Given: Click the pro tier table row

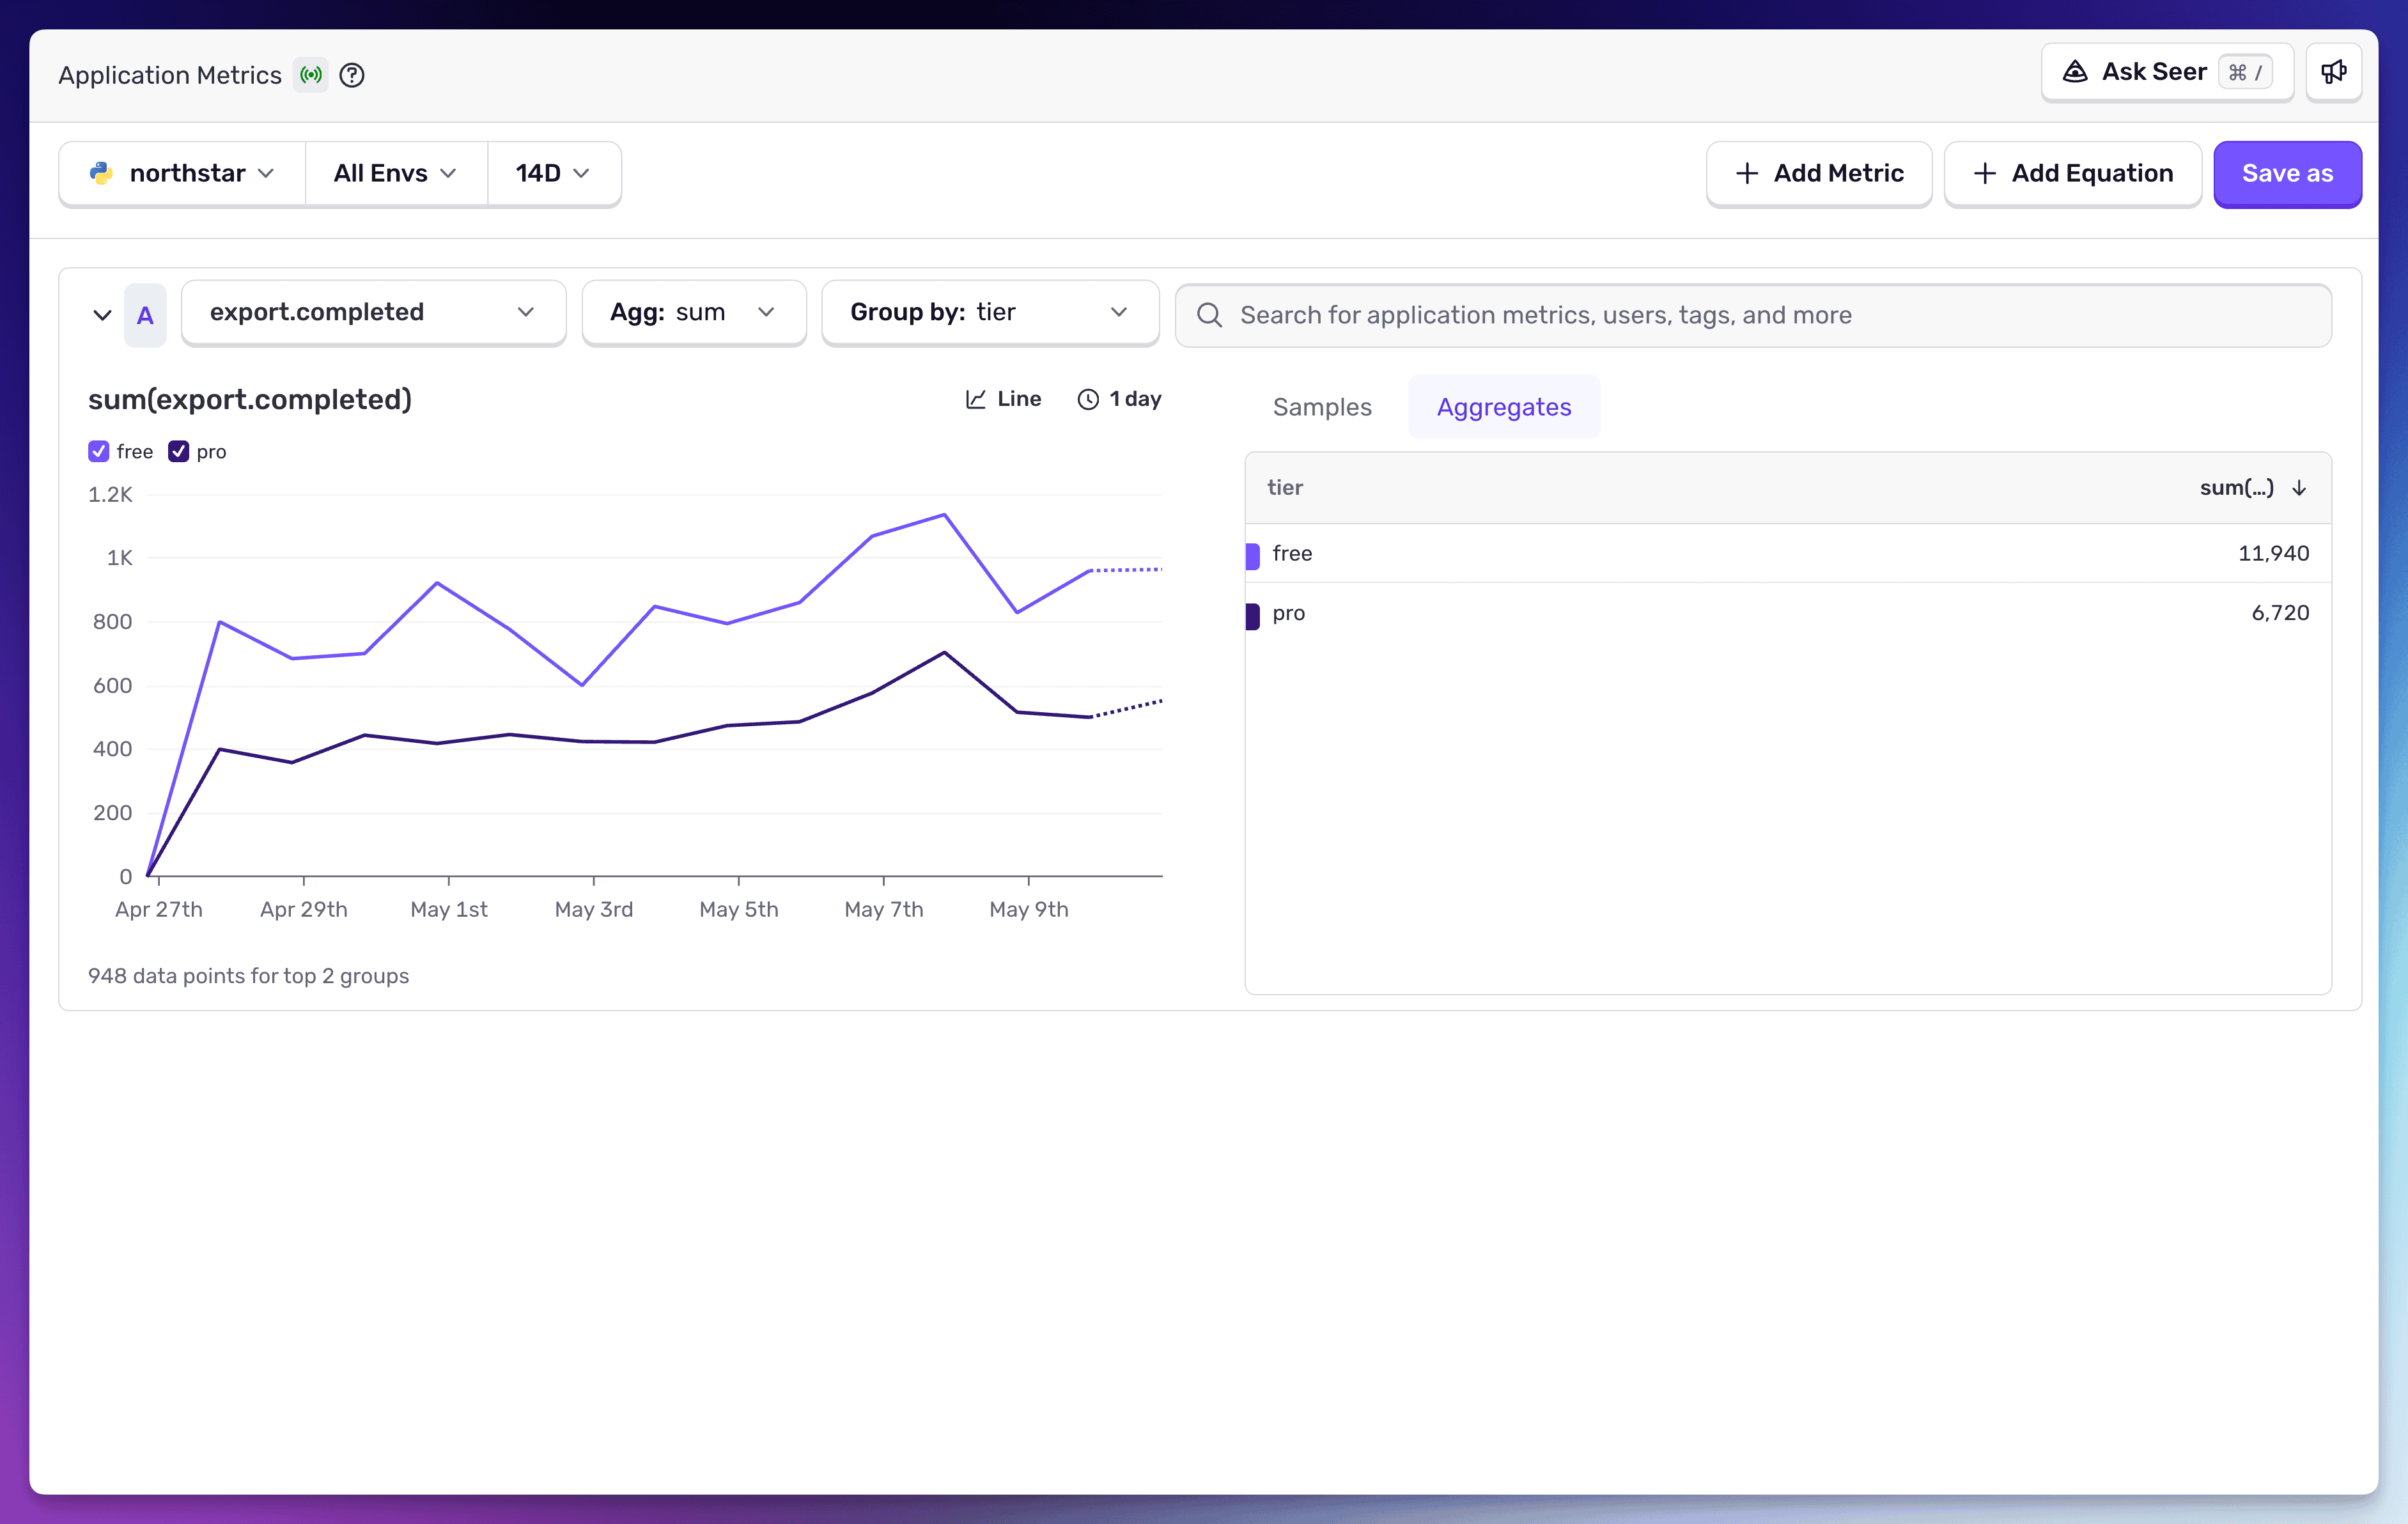Looking at the screenshot, I should tap(1788, 613).
